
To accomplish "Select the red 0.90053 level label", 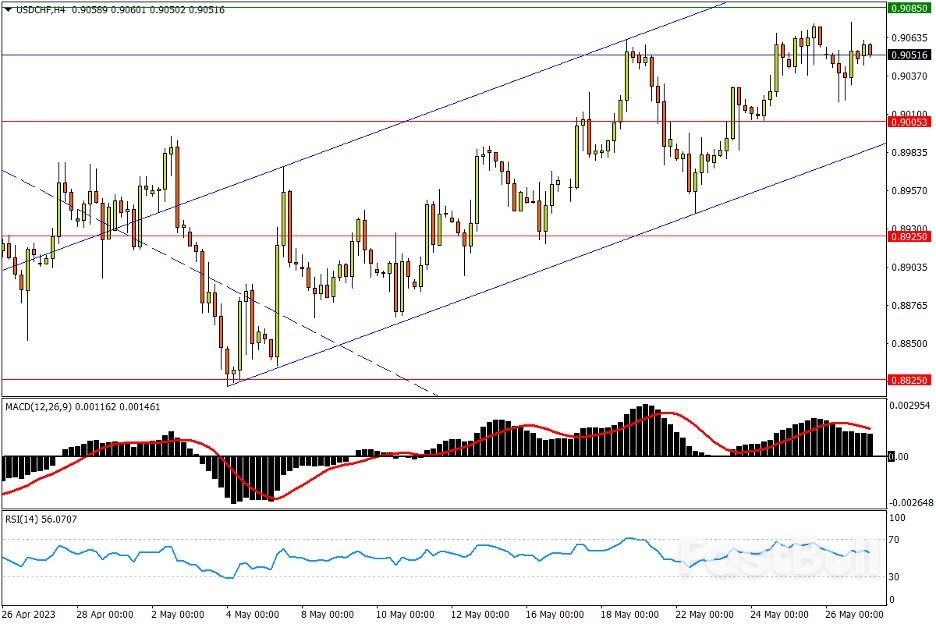I will (x=910, y=121).
